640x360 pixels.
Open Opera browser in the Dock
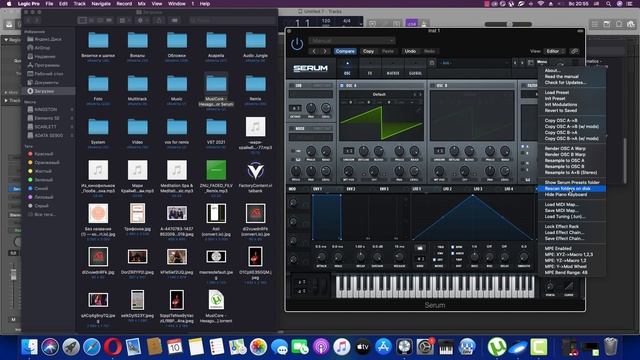113,347
